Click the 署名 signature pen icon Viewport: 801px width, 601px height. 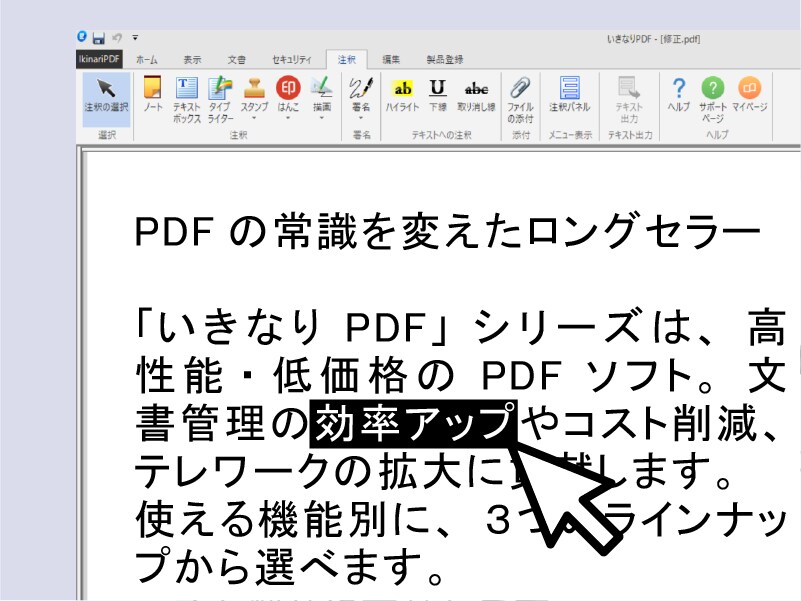coord(361,88)
